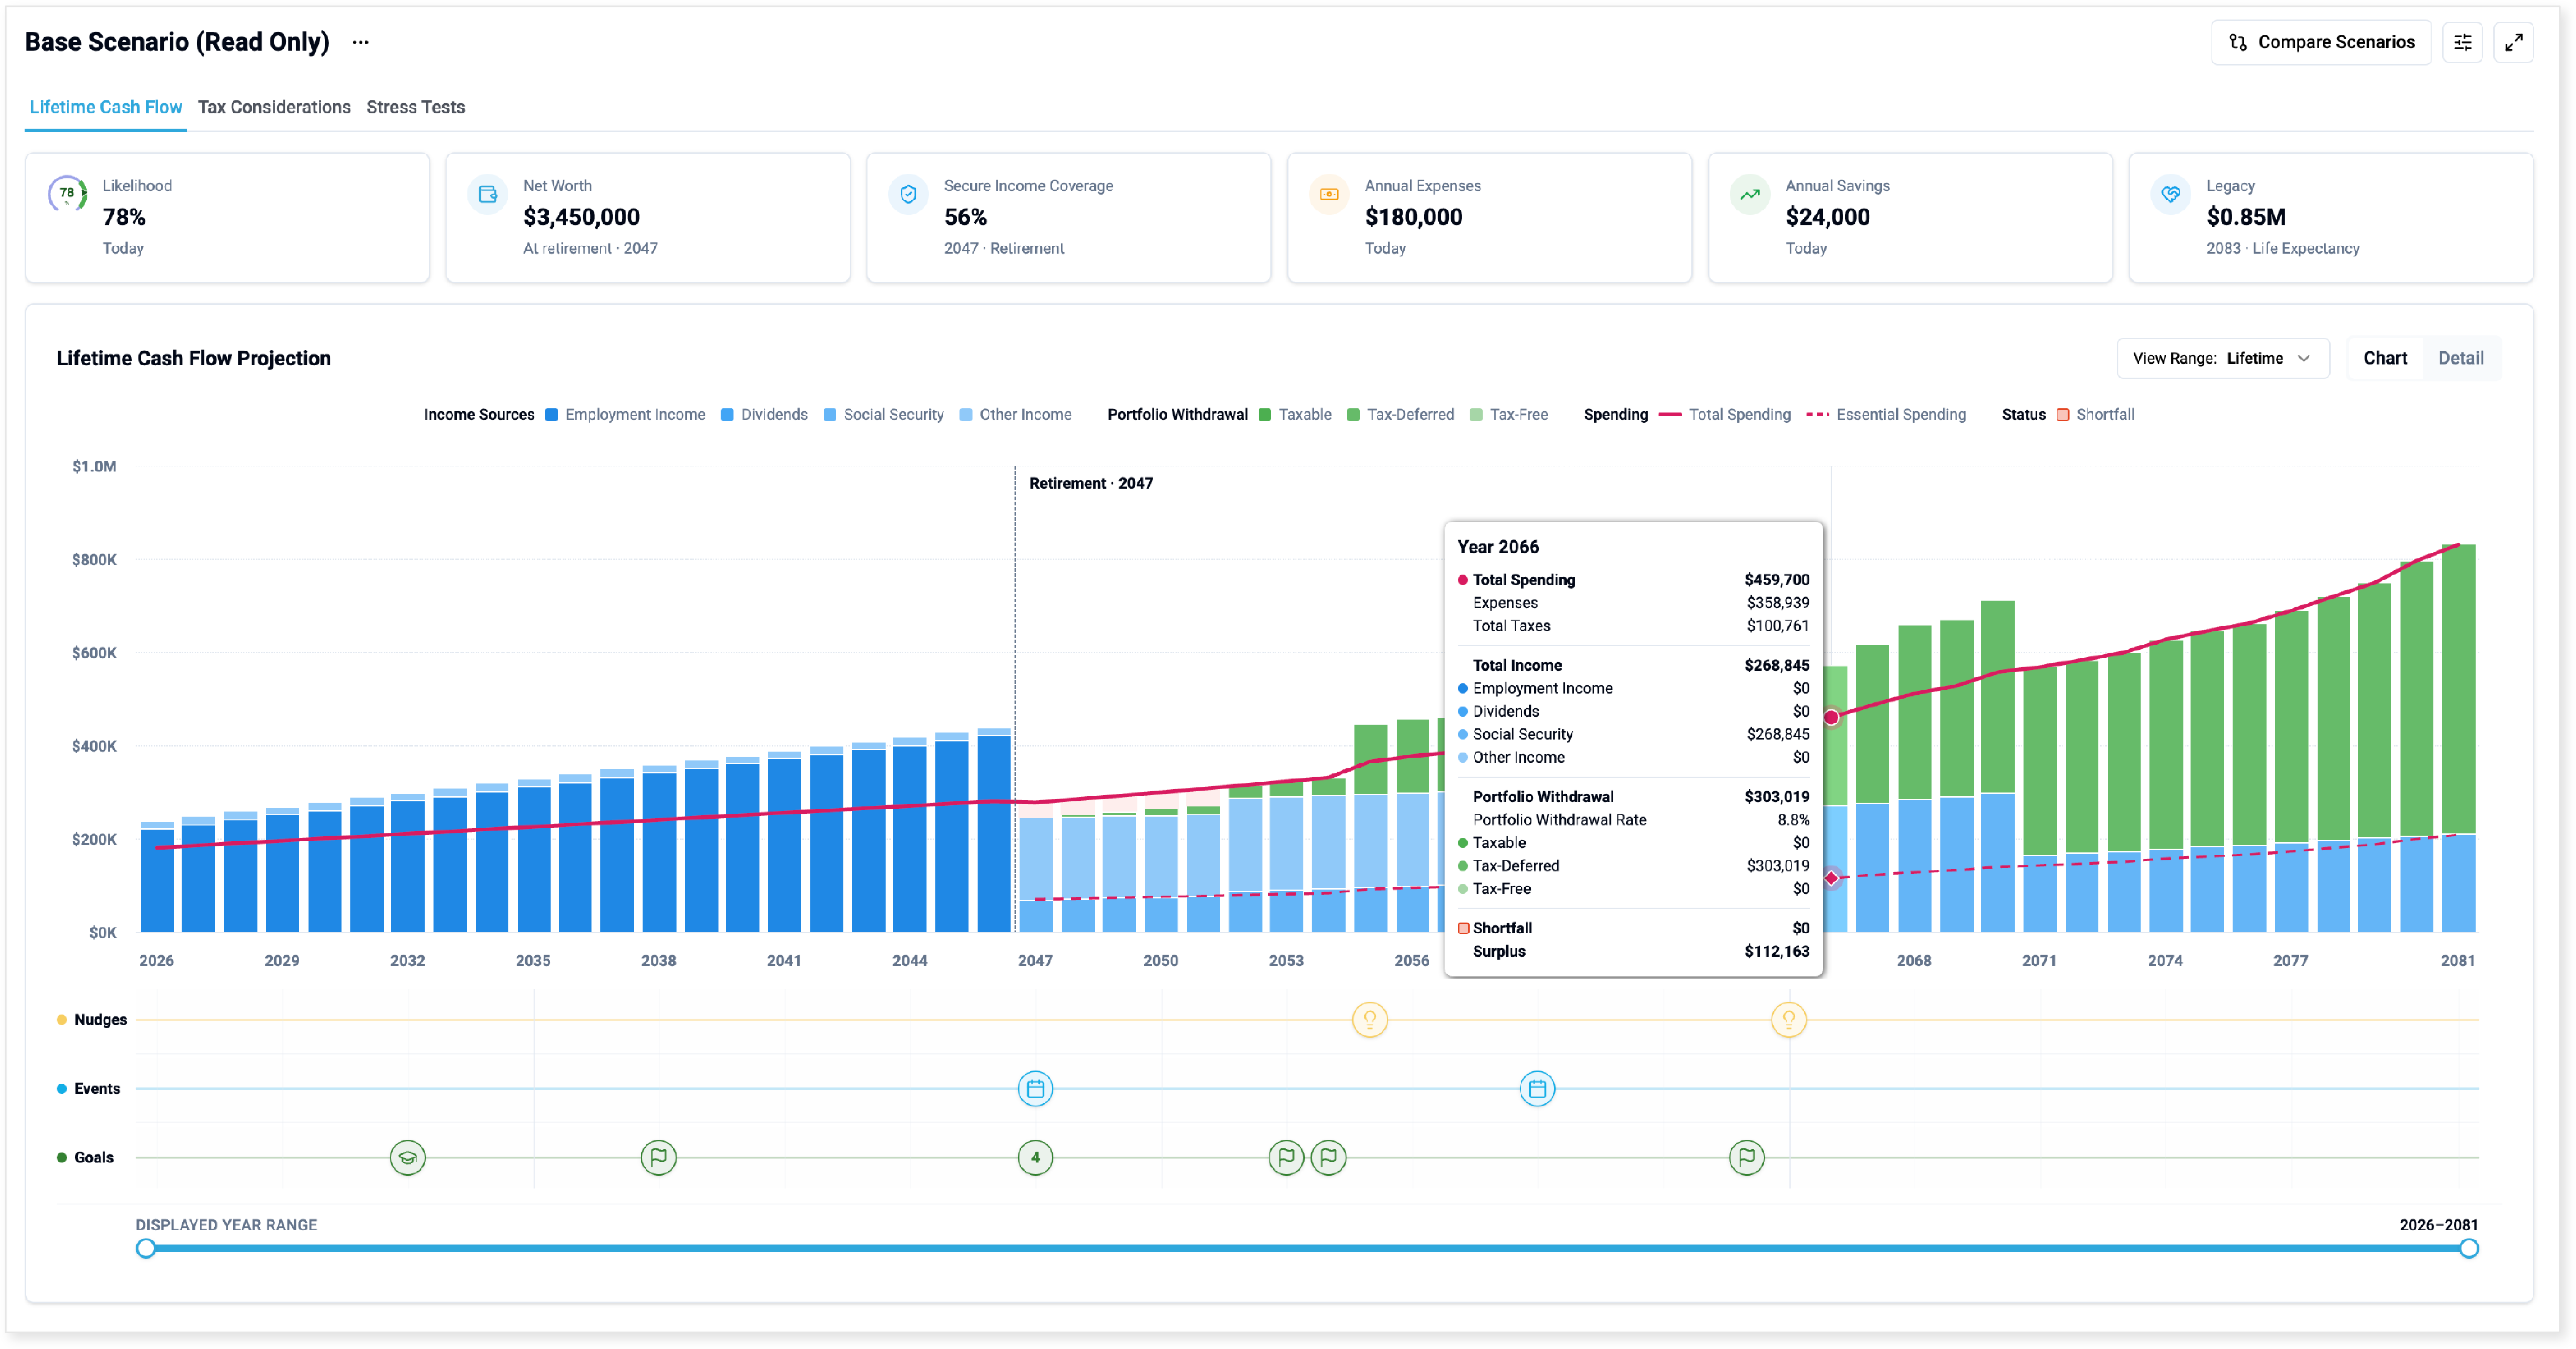The width and height of the screenshot is (2576, 1349).
Task: Open the View Range Lifetime dropdown
Action: coord(2223,359)
